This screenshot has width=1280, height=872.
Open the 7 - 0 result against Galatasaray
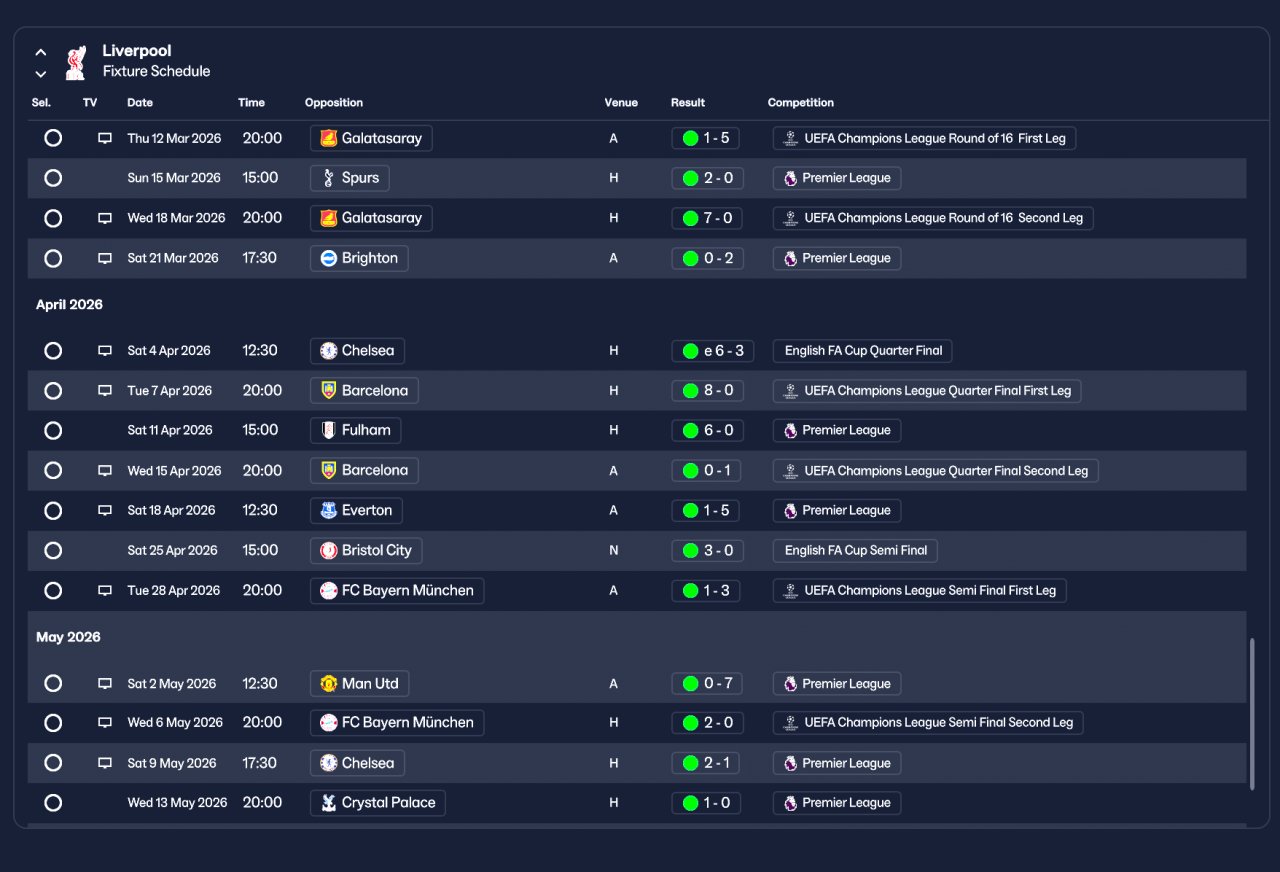click(707, 218)
